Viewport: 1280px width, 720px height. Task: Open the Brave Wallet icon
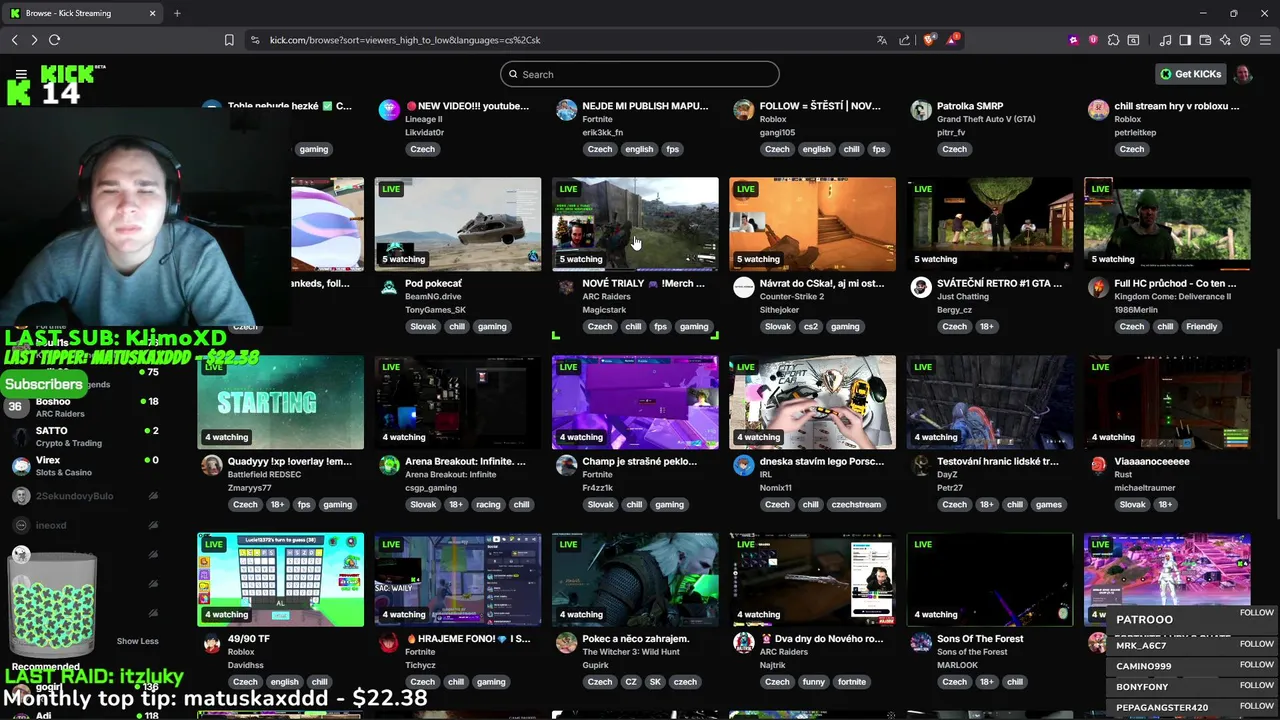point(1205,40)
